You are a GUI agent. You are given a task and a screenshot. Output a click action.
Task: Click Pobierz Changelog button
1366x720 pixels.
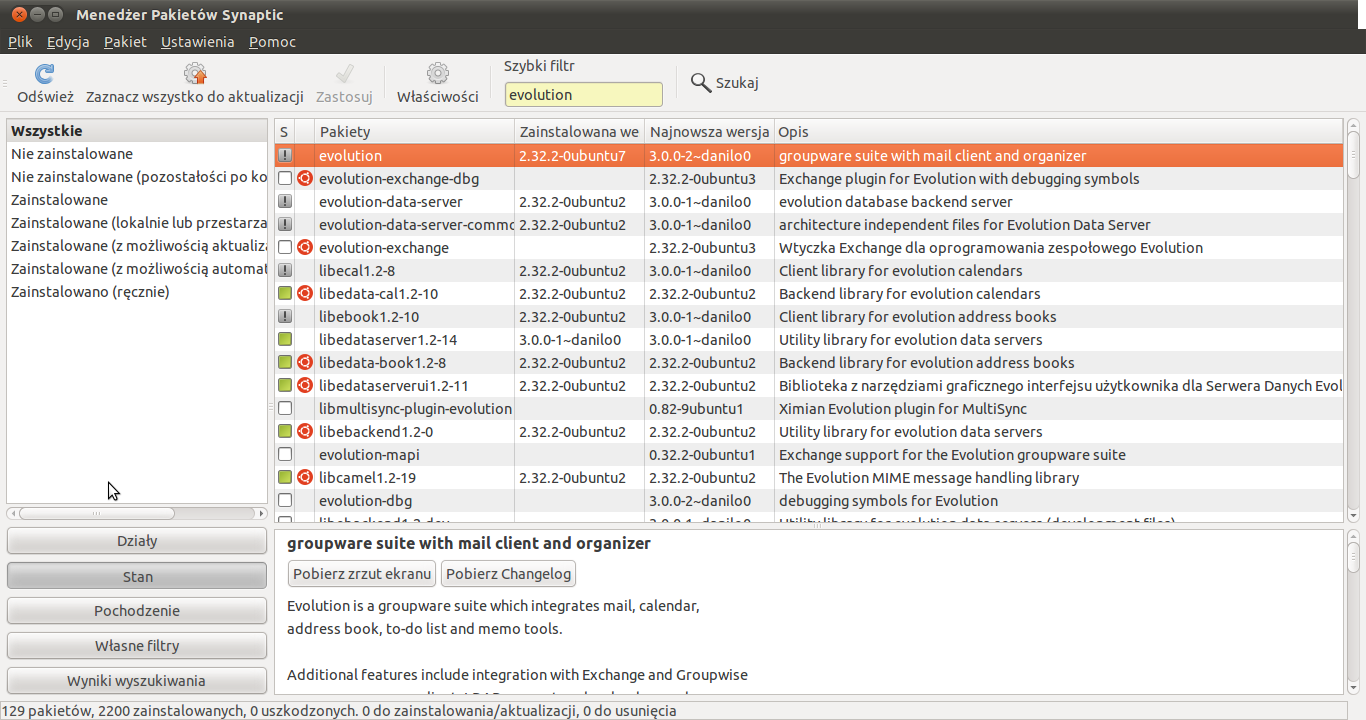tap(508, 574)
